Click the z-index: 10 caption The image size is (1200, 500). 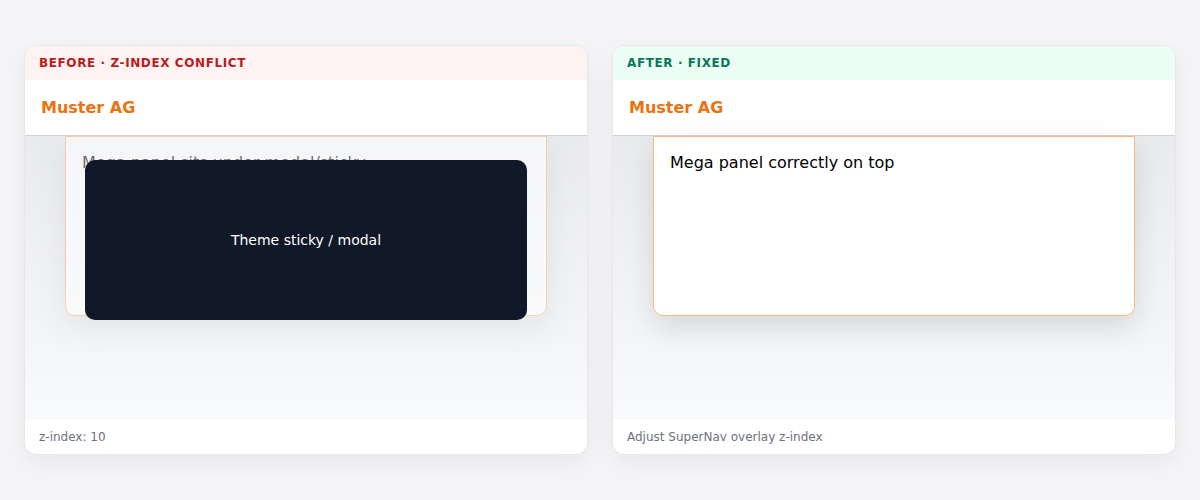[72, 437]
